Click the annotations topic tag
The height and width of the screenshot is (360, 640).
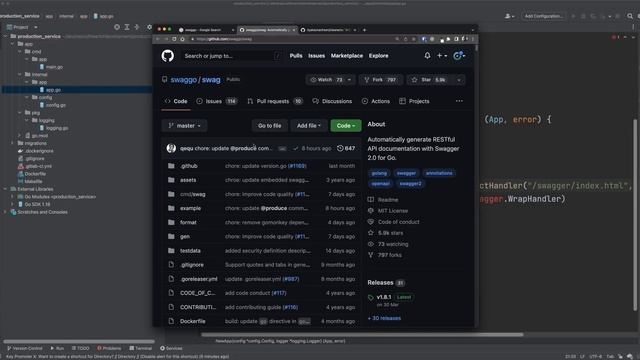tap(439, 173)
